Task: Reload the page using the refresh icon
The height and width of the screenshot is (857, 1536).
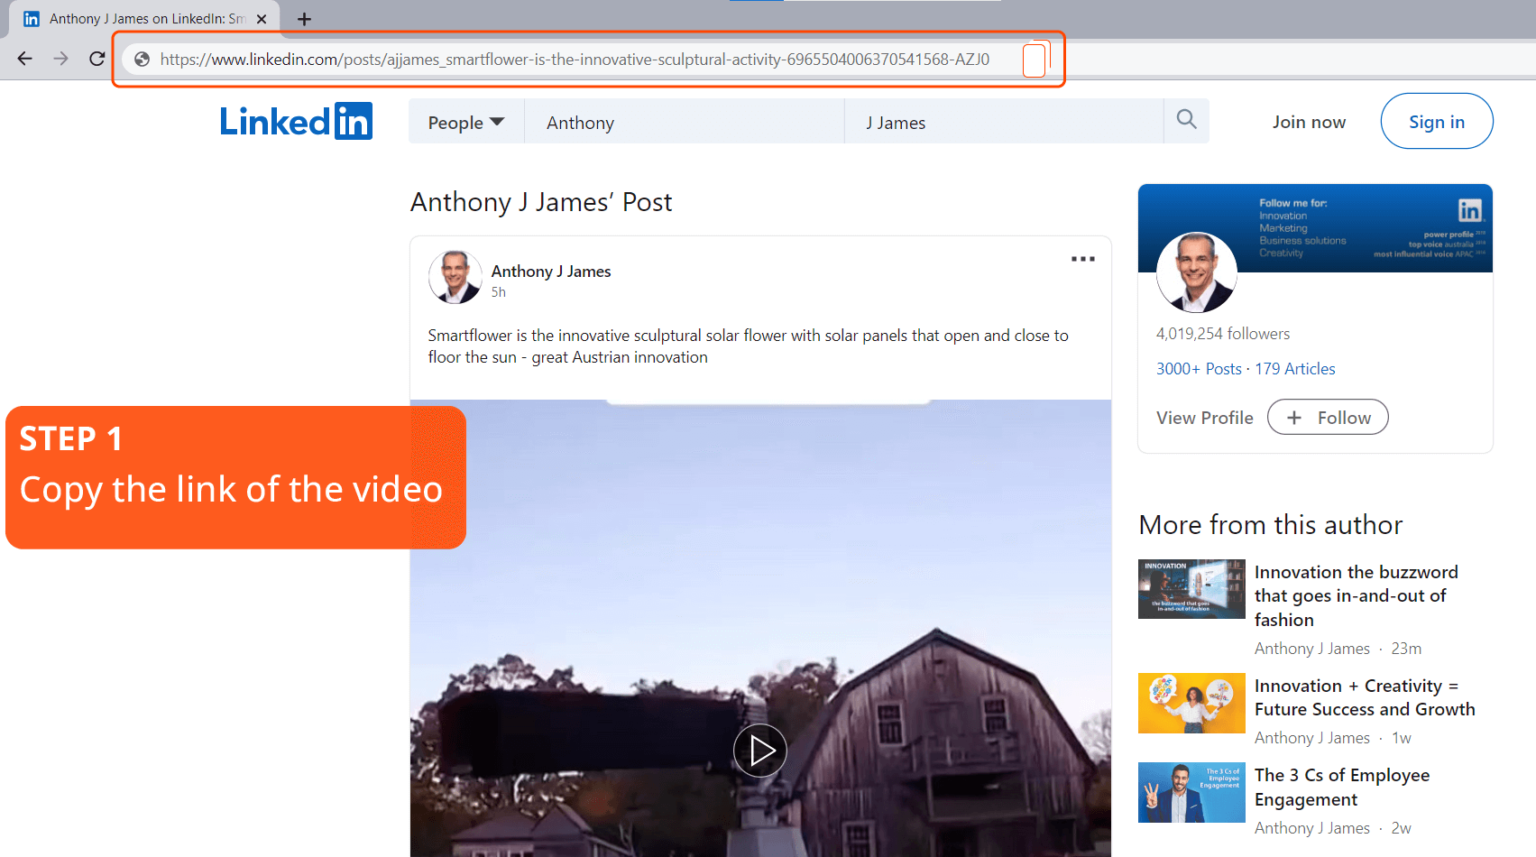Action: (x=97, y=58)
